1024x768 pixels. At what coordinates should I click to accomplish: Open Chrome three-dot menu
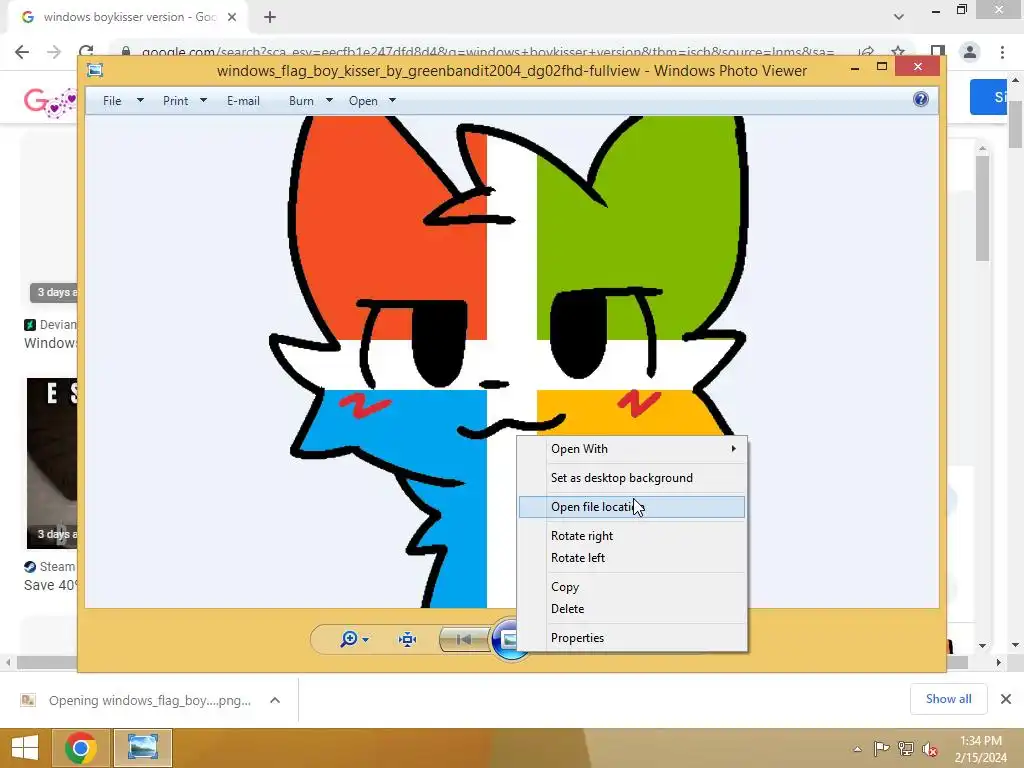1002,52
